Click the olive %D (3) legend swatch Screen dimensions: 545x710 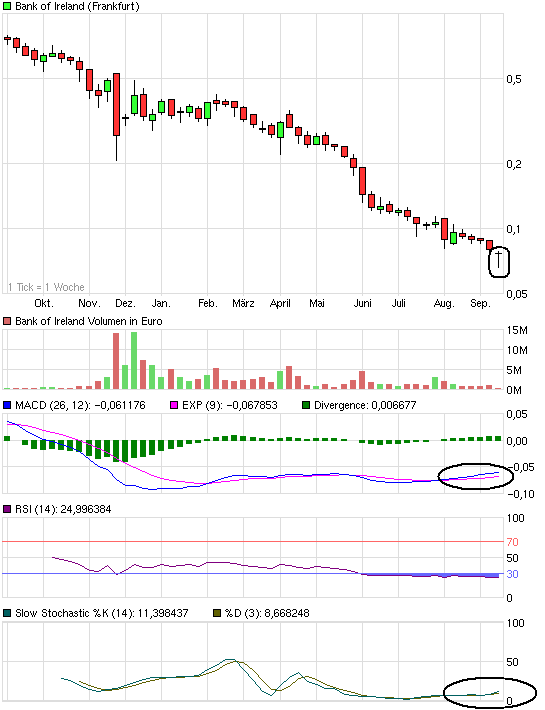coord(217,613)
